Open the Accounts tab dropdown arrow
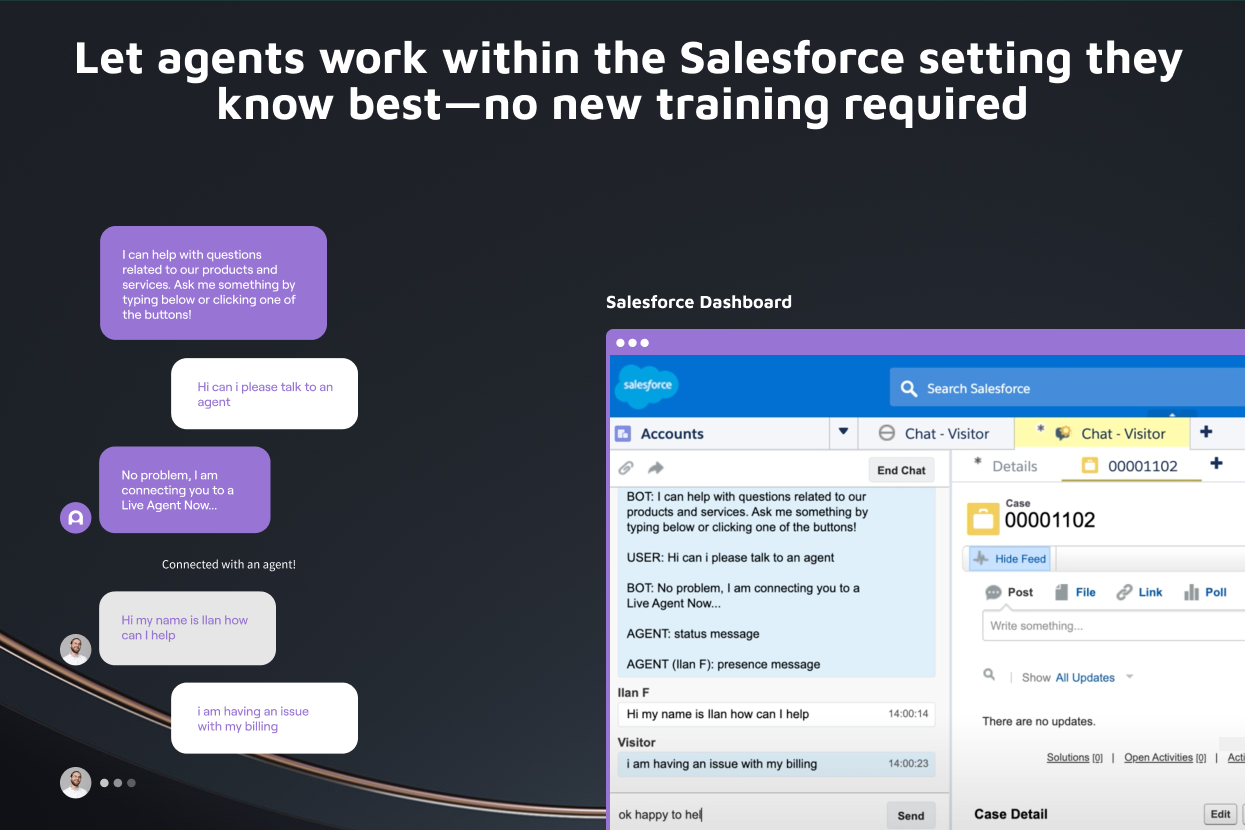This screenshot has height=830, width=1245. click(x=843, y=433)
